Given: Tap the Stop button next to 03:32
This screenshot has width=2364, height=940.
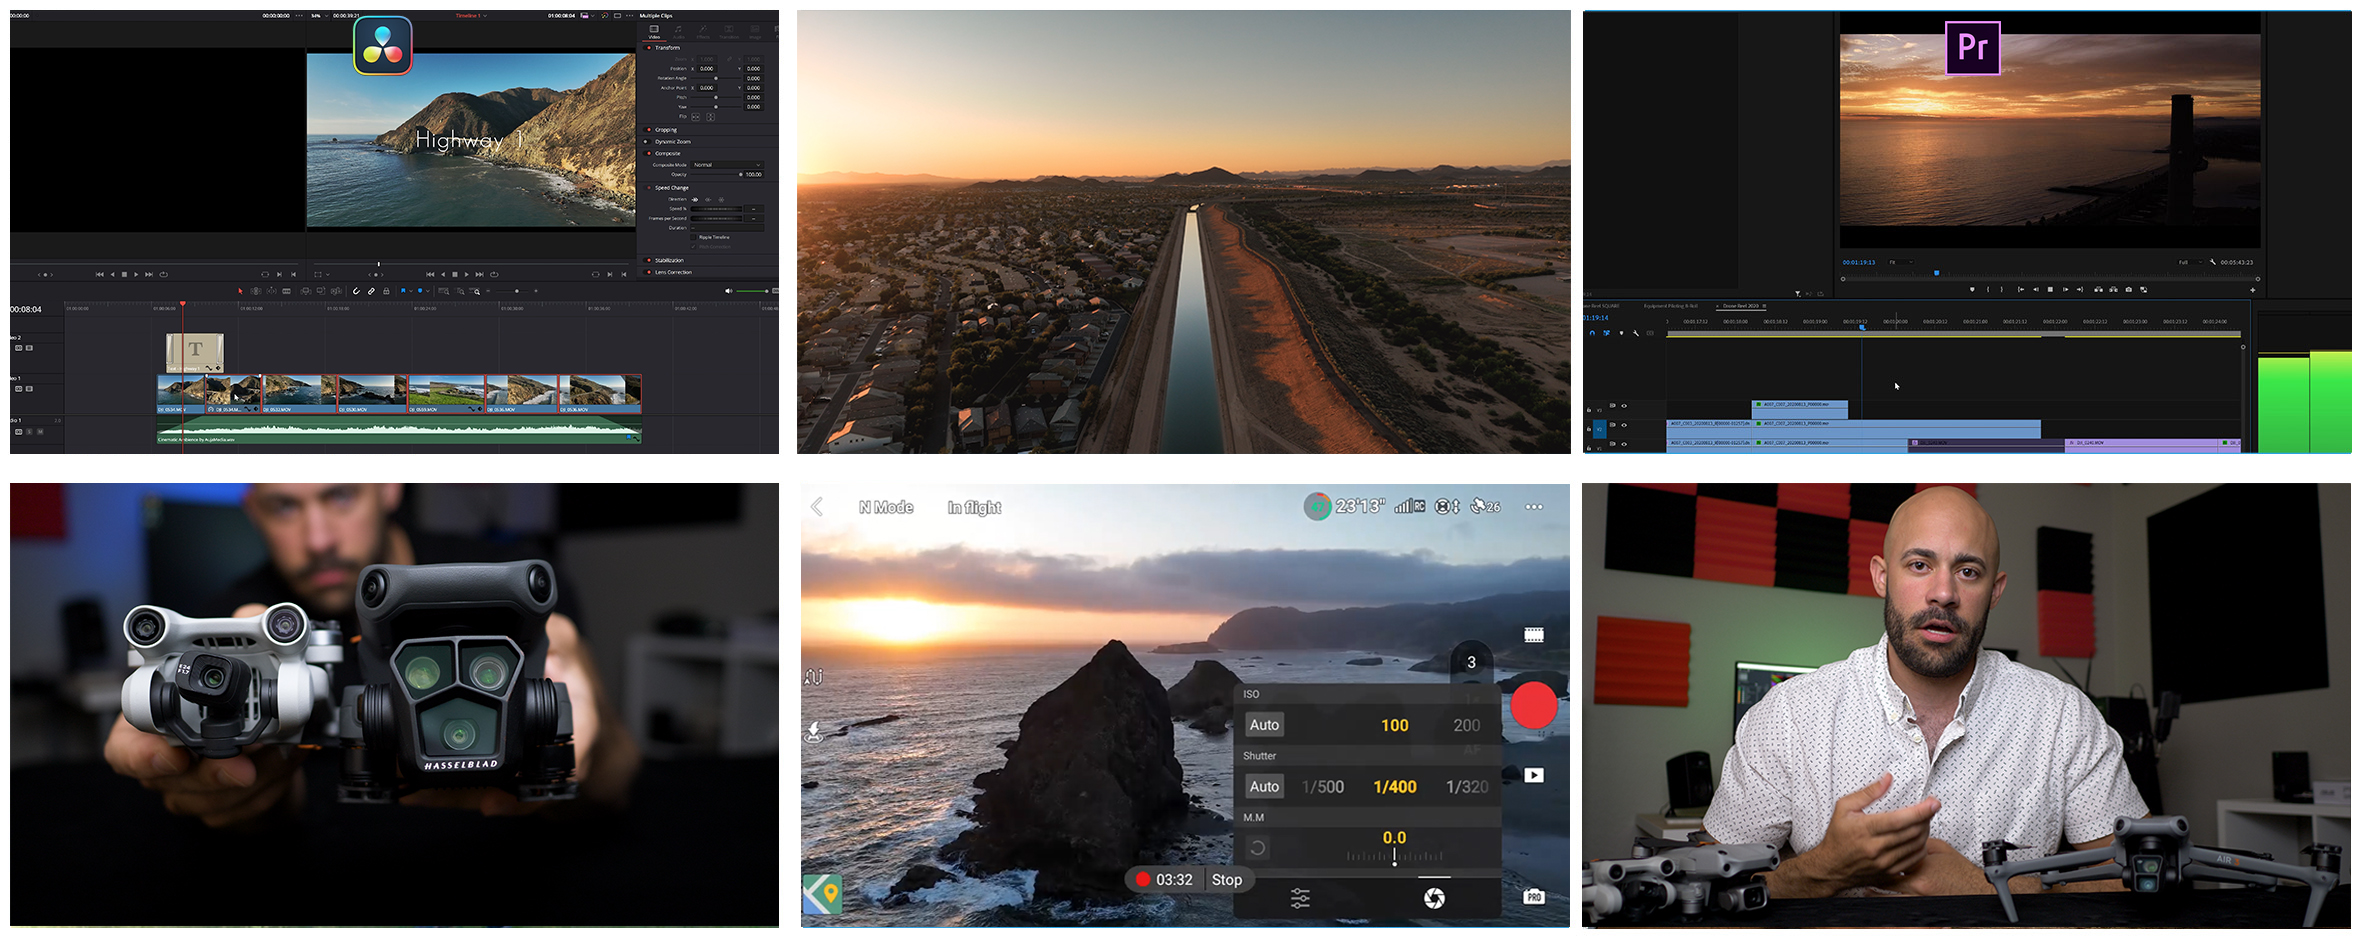Looking at the screenshot, I should (x=1227, y=880).
